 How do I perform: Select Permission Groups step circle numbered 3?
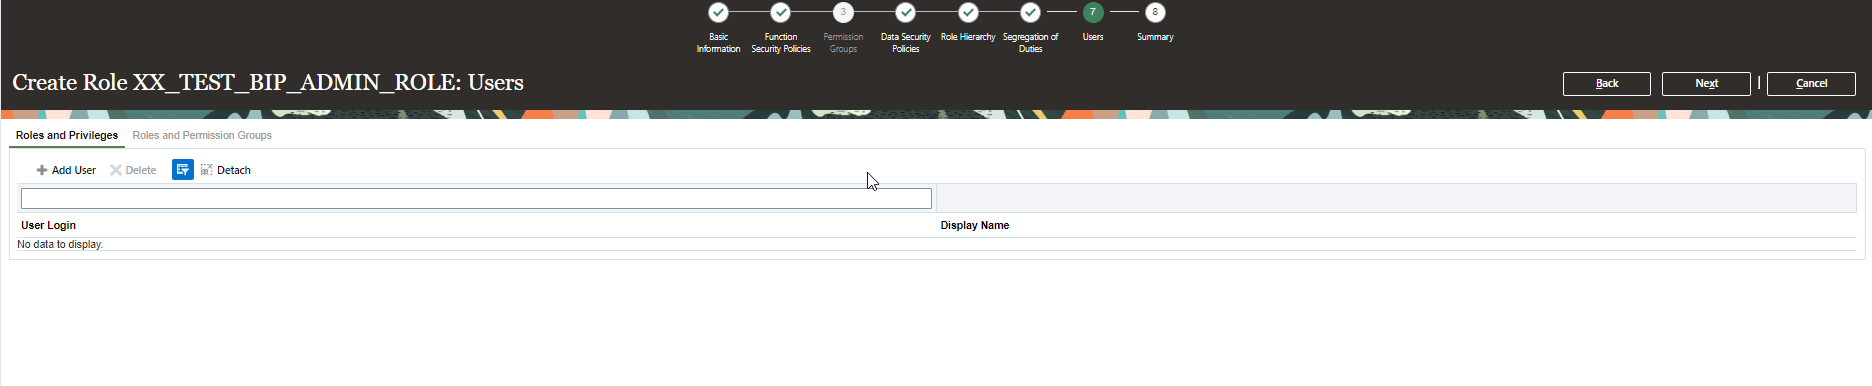click(843, 12)
